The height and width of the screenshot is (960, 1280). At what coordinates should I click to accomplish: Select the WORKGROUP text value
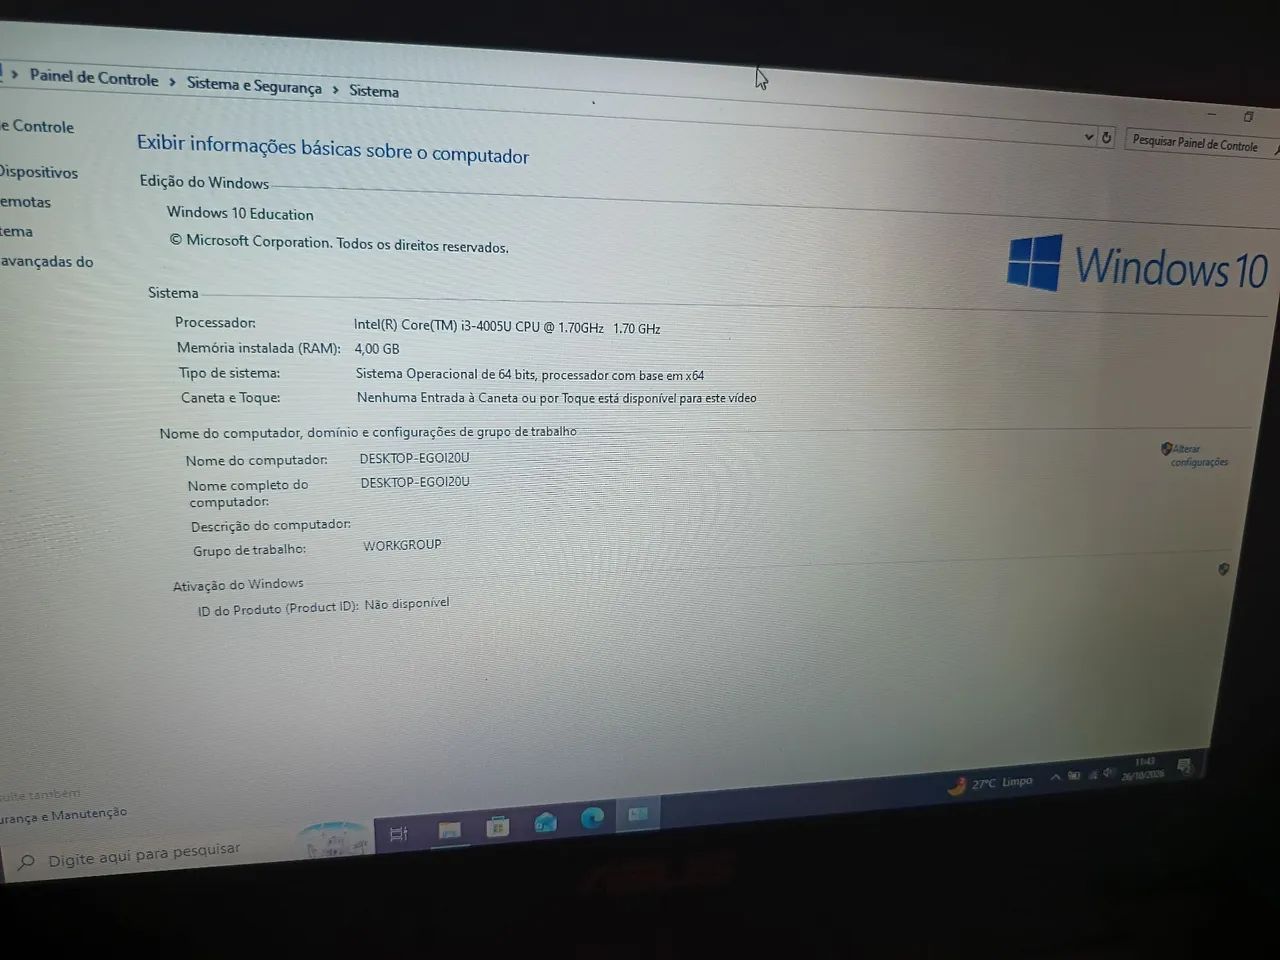tap(402, 545)
